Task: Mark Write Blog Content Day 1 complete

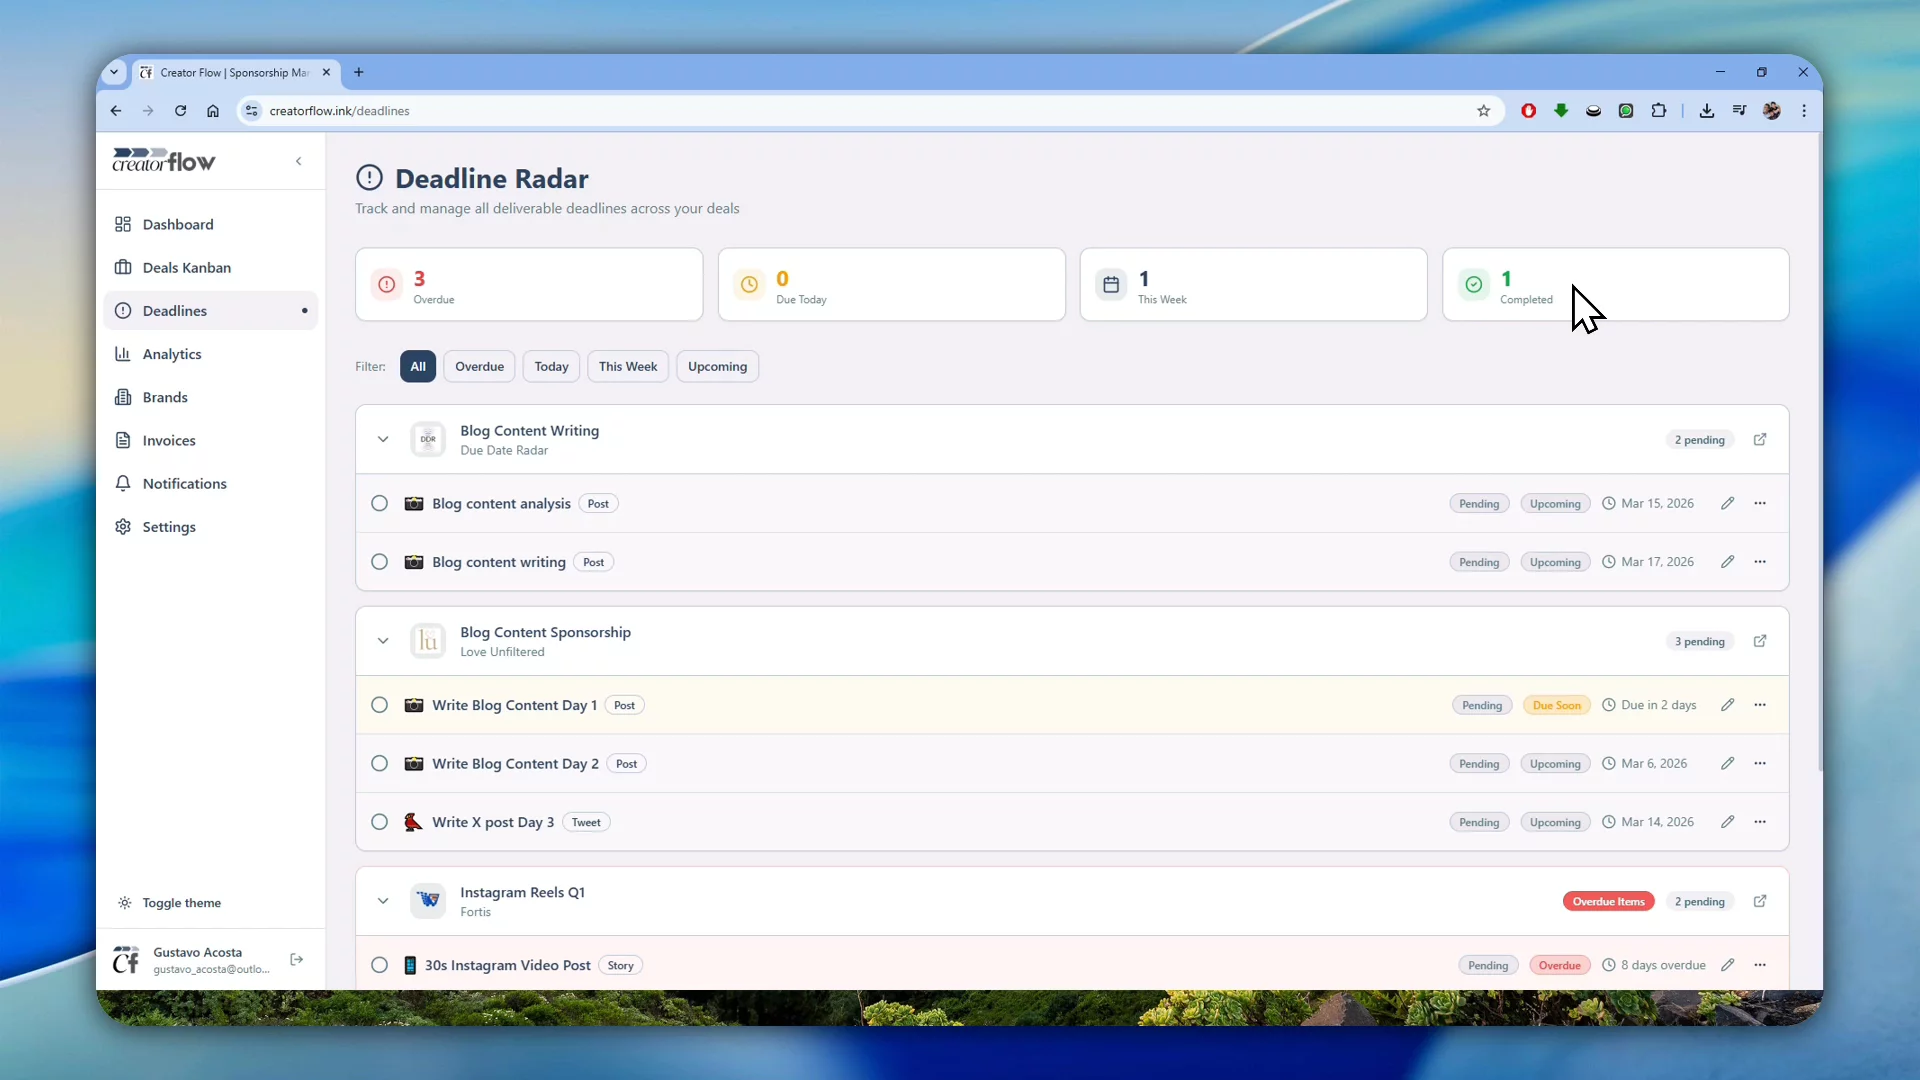Action: [x=379, y=705]
